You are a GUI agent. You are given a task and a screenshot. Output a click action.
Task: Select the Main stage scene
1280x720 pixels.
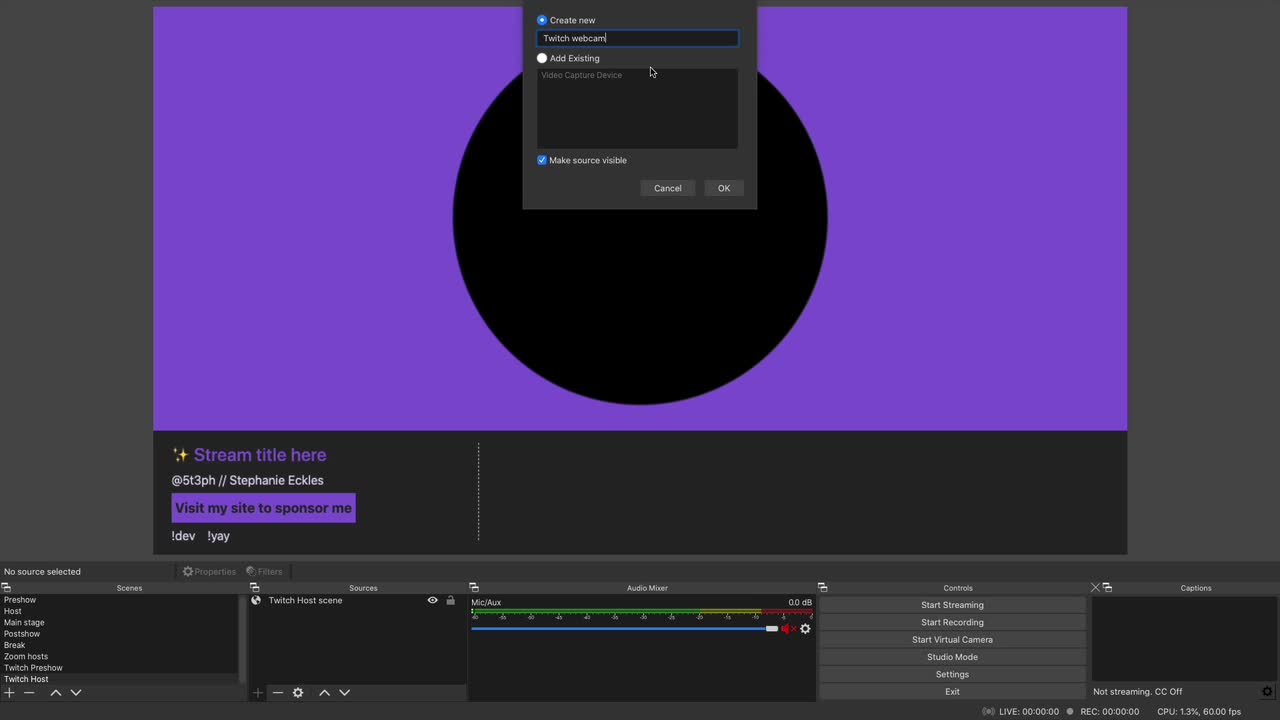[x=24, y=622]
